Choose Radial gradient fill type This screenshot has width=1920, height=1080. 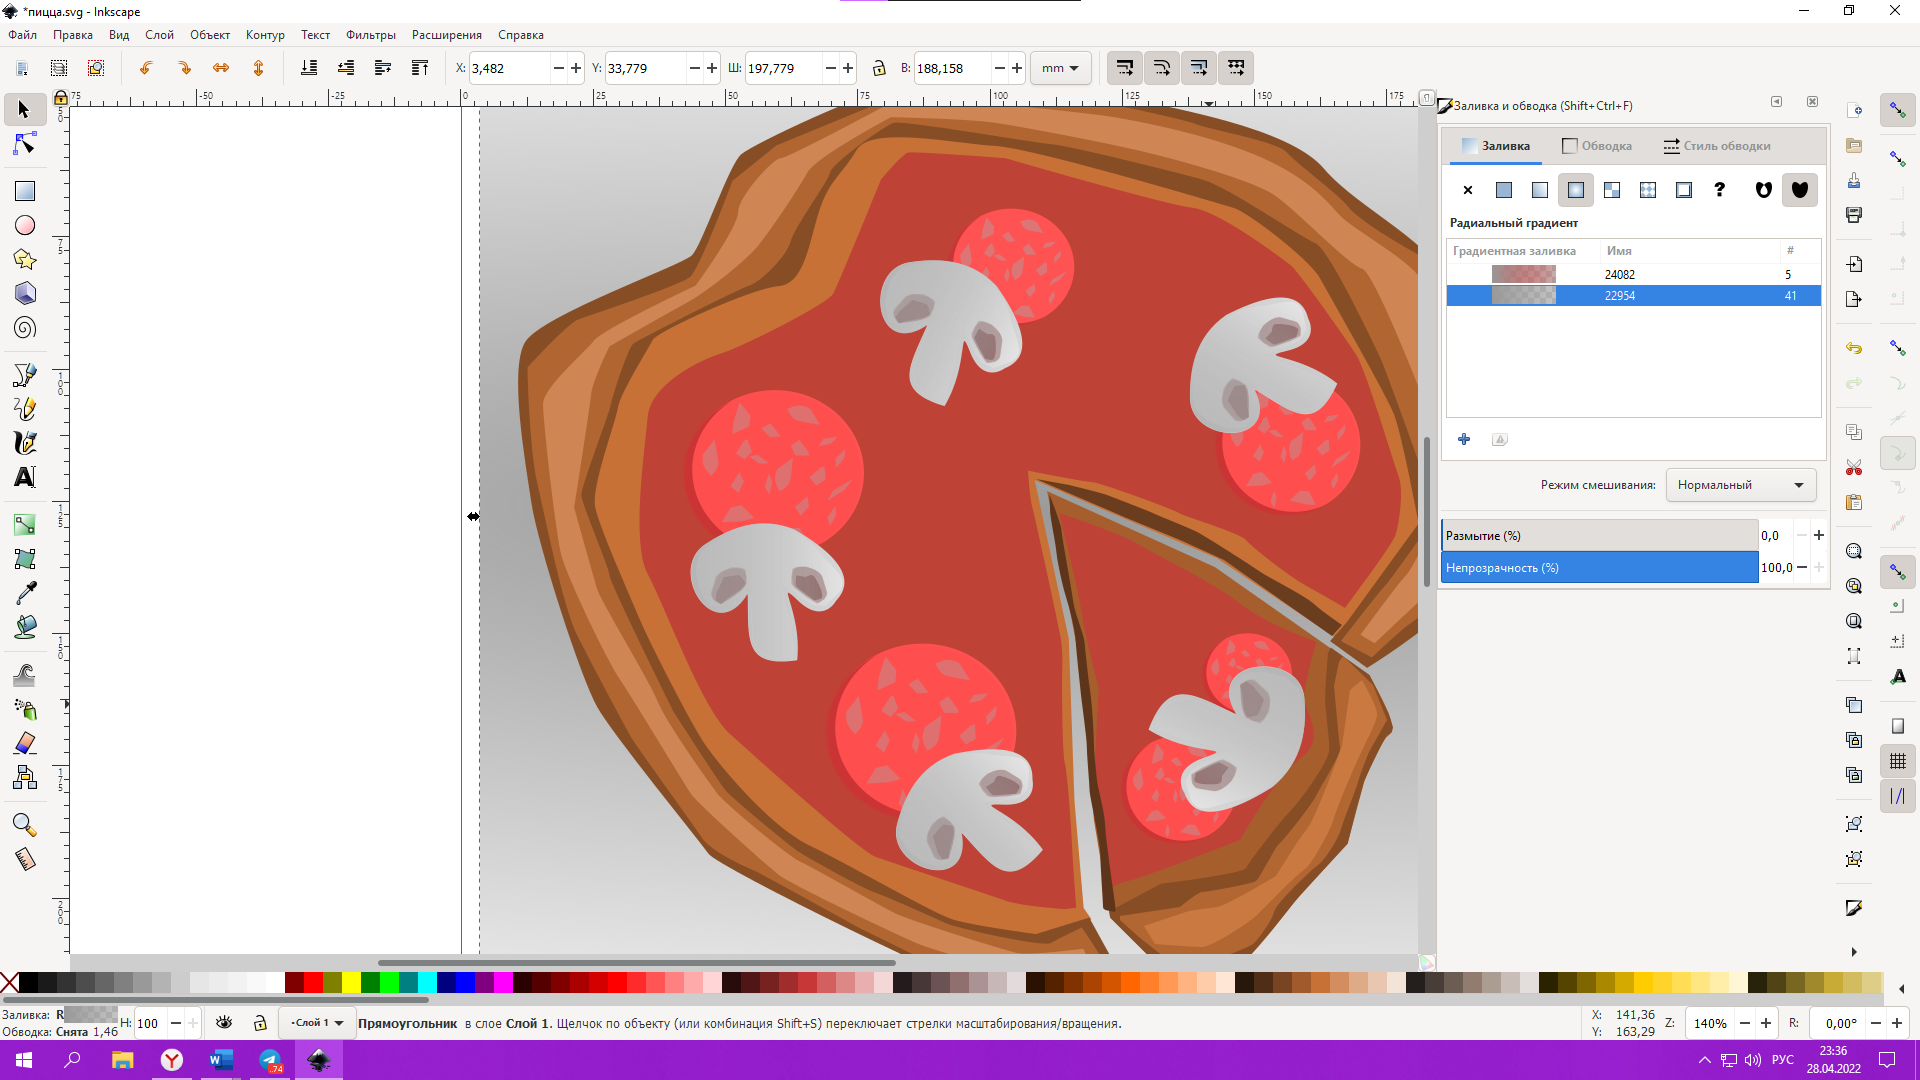(x=1576, y=190)
